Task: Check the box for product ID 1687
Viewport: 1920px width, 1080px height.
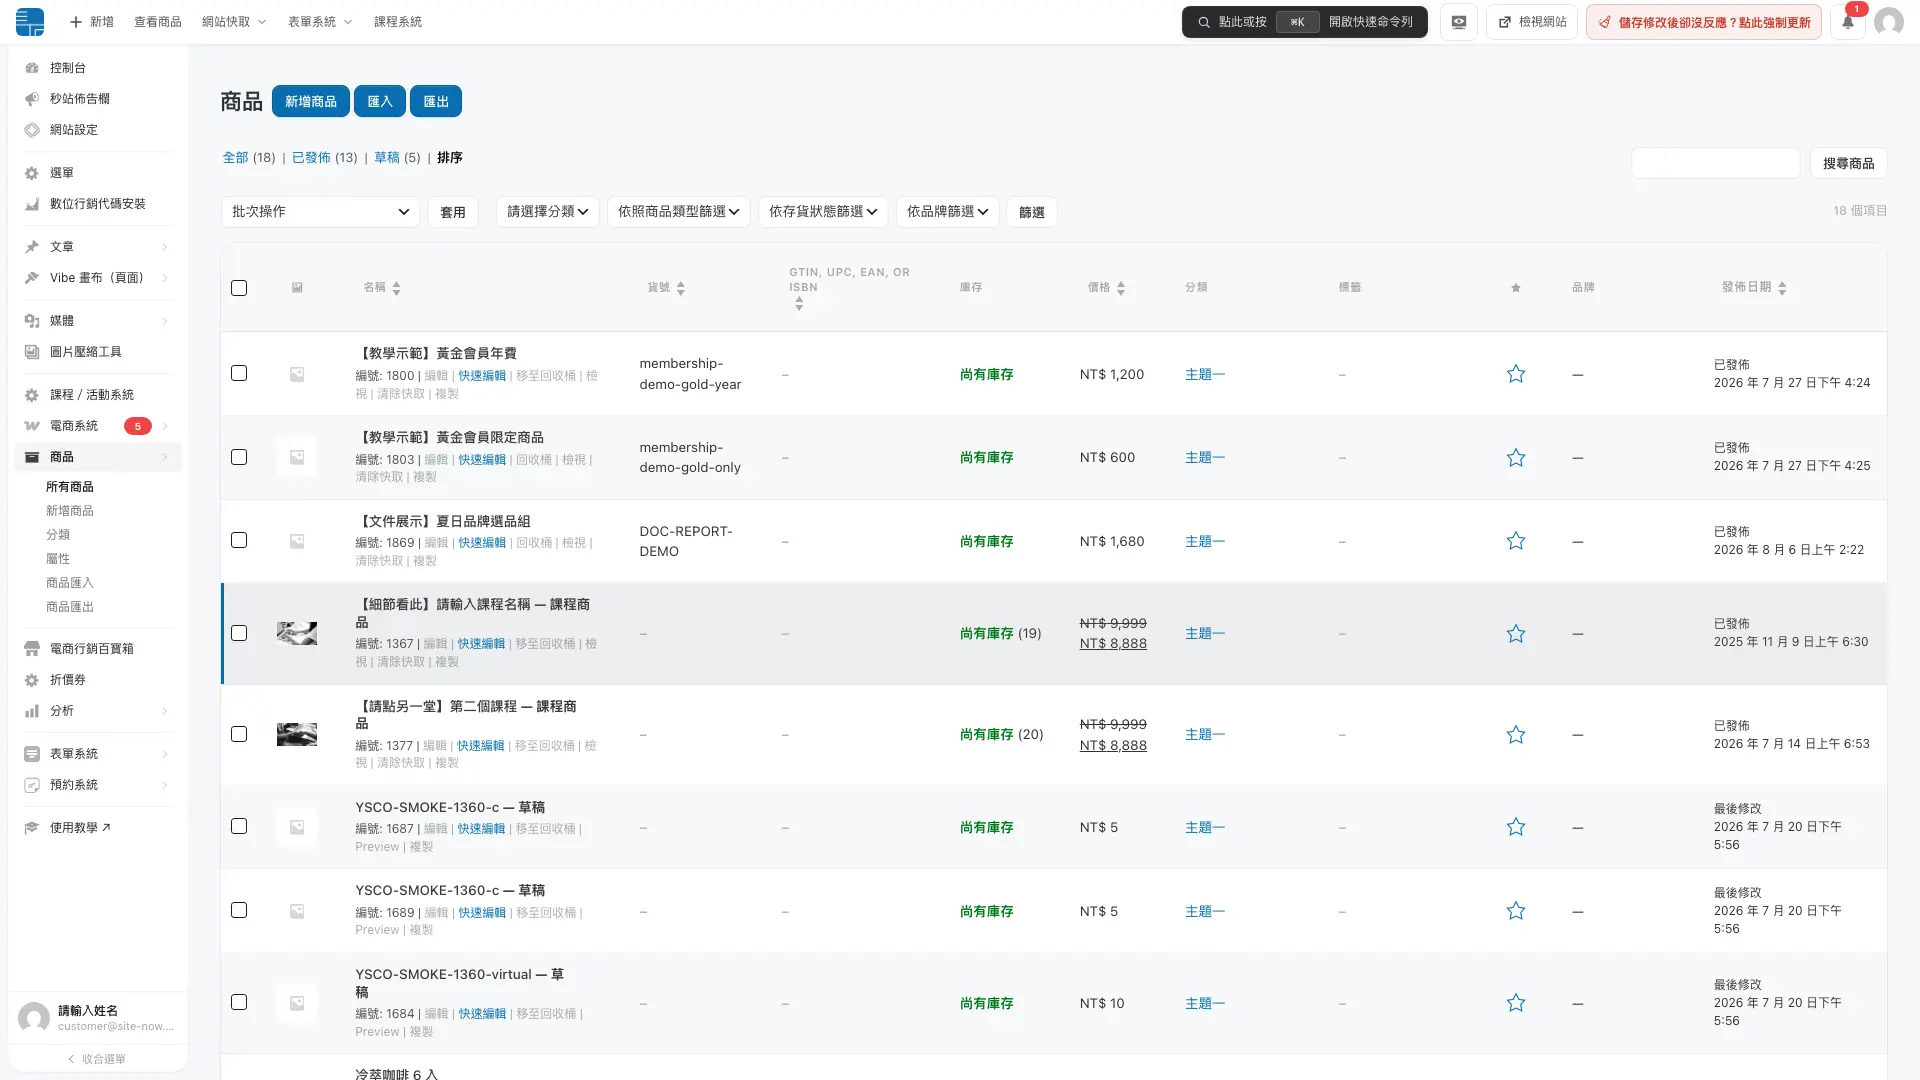Action: [239, 826]
